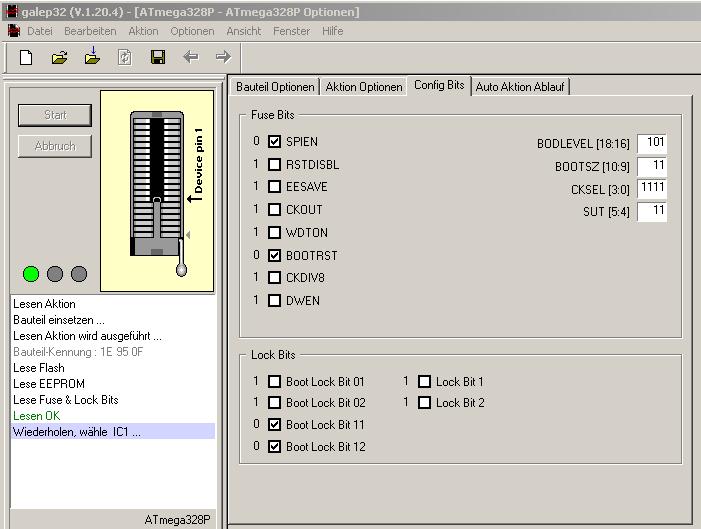The image size is (701, 529).
Task: Open the Optionen menu
Action: coord(192,31)
